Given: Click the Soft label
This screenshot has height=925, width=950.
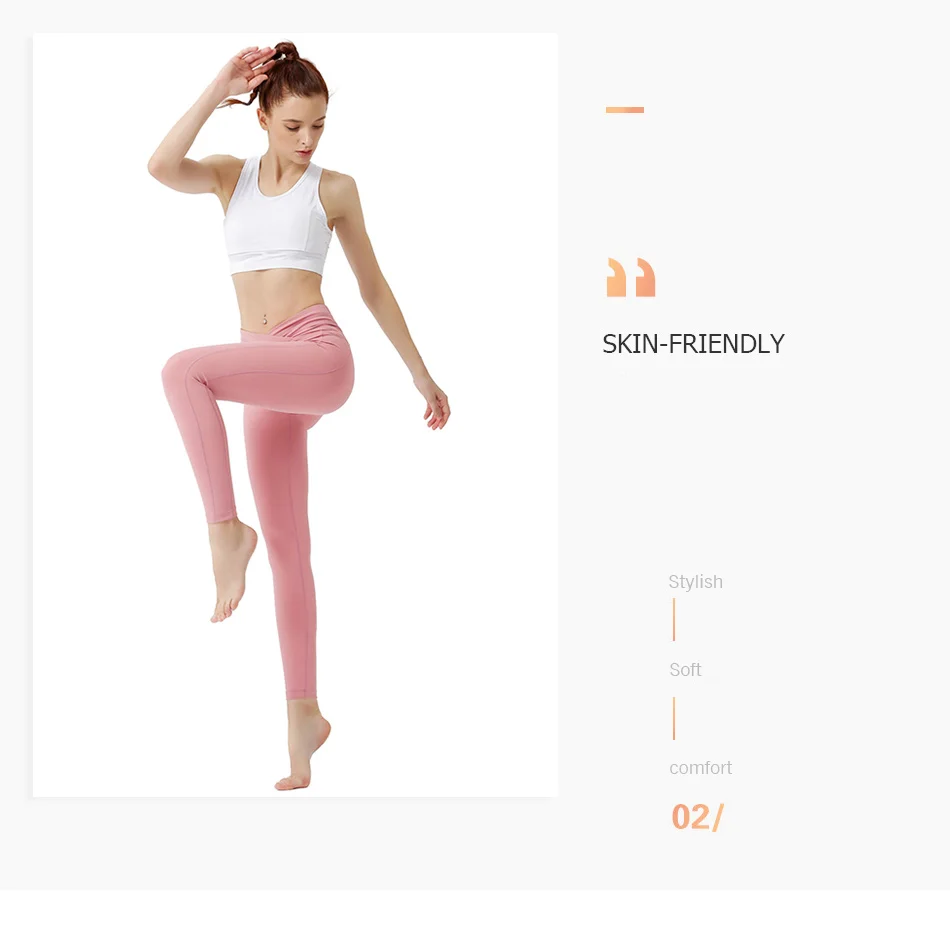Looking at the screenshot, I should [685, 669].
